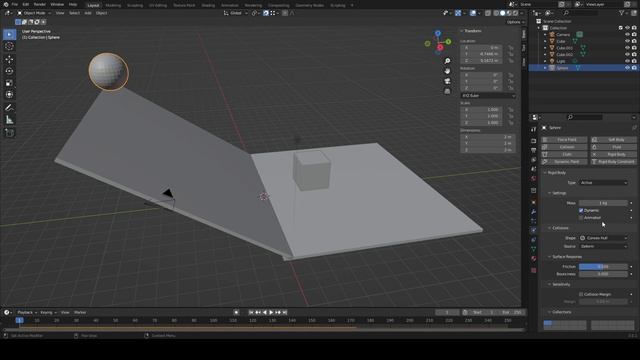The width and height of the screenshot is (640, 360).
Task: Disable render for Cube in outliner
Action: [x=634, y=41]
